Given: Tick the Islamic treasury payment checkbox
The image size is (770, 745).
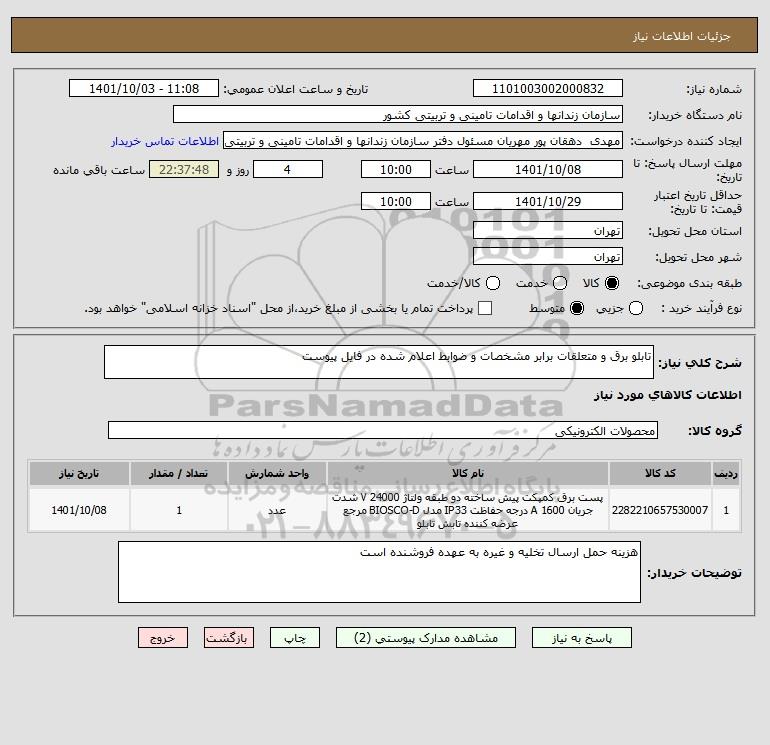Looking at the screenshot, I should [x=485, y=308].
